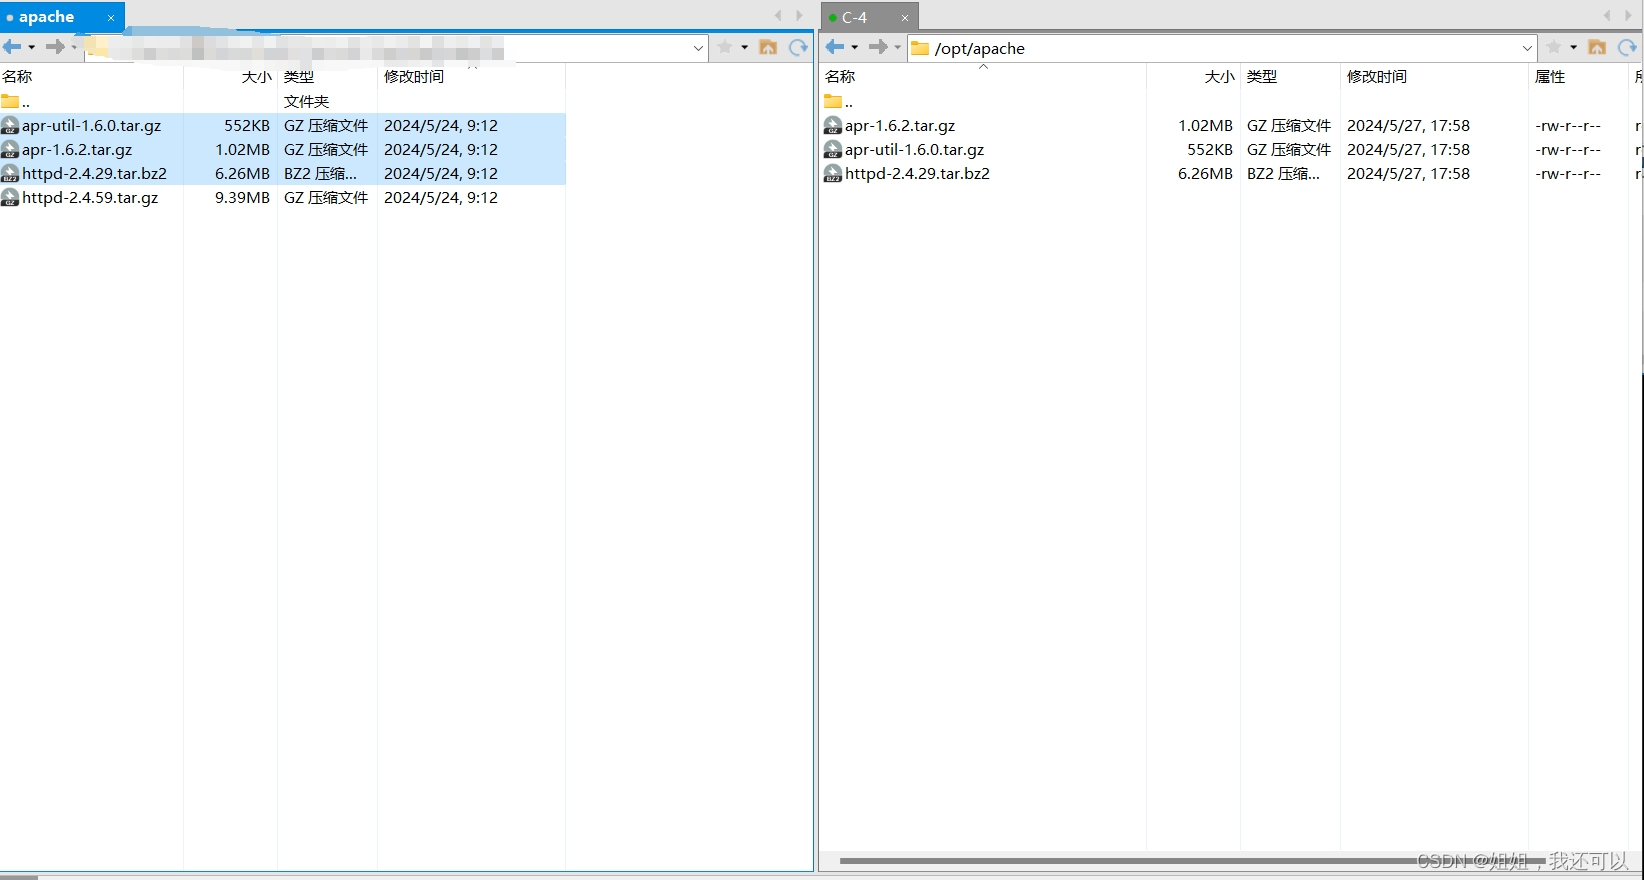Screen dimensions: 1644x880
Task: Click the /opt/apache path field
Action: pyautogui.click(x=1222, y=48)
